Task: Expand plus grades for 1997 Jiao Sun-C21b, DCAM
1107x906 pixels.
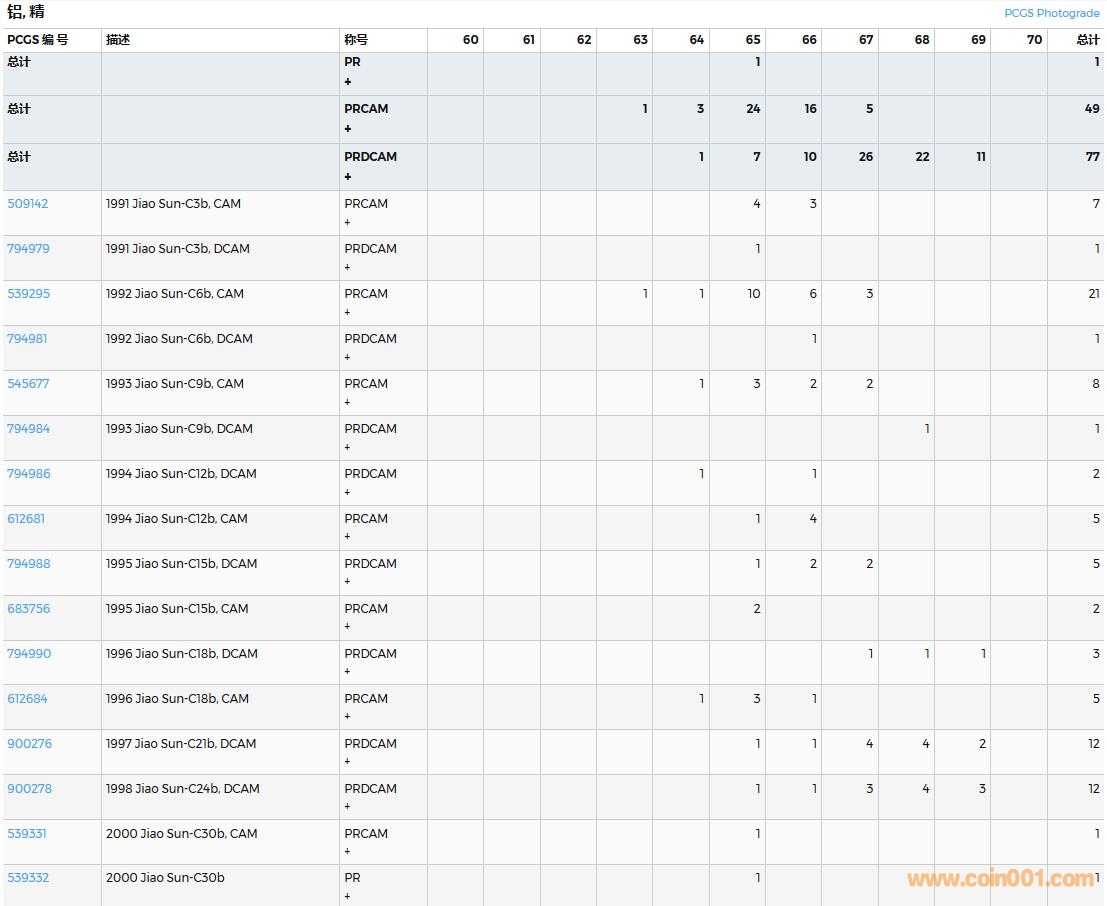Action: [348, 762]
